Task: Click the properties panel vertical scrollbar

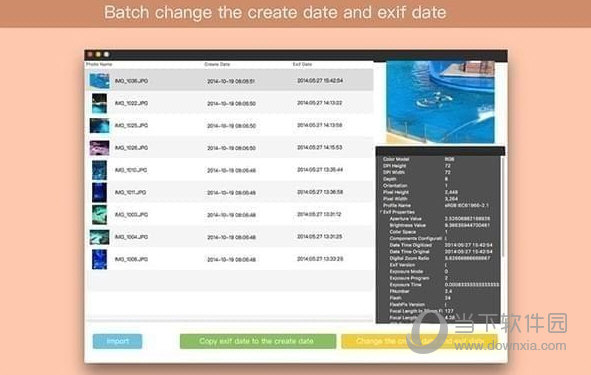Action: tap(502, 207)
